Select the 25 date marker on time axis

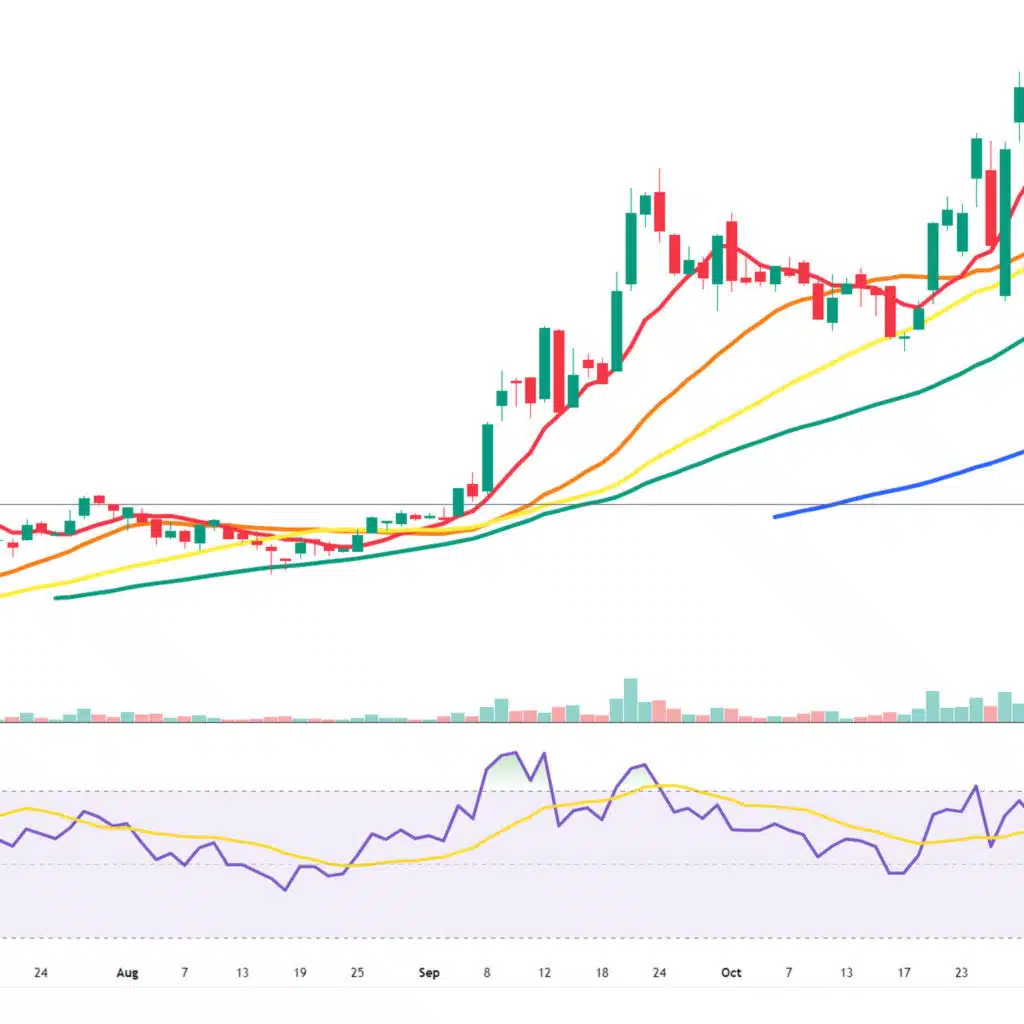click(357, 972)
